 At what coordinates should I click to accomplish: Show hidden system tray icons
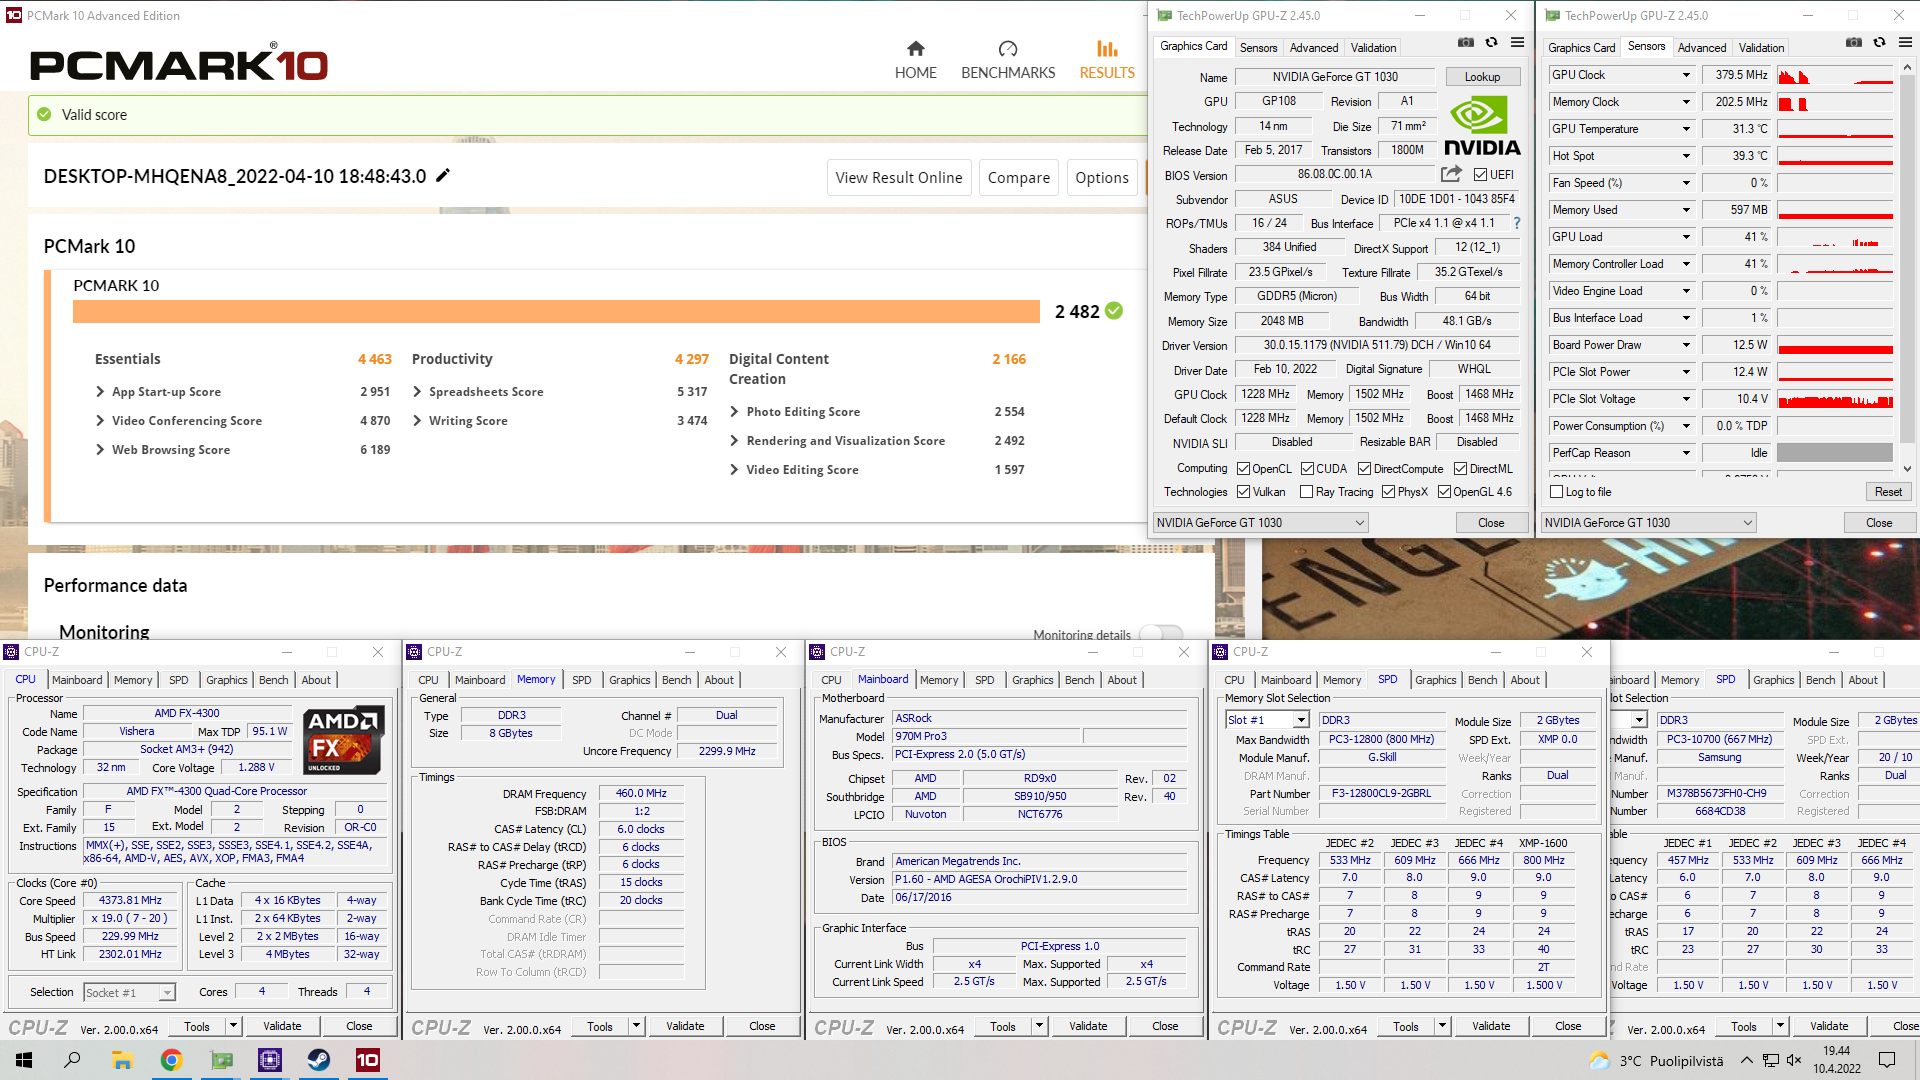pos(1746,1060)
